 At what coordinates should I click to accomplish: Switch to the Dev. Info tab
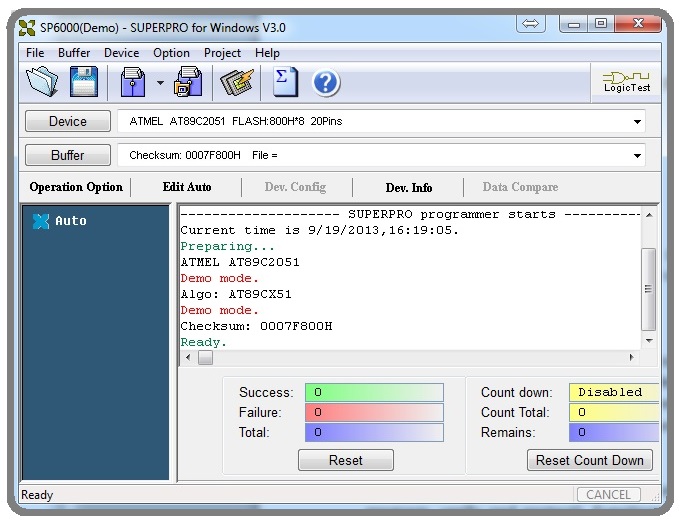[408, 187]
